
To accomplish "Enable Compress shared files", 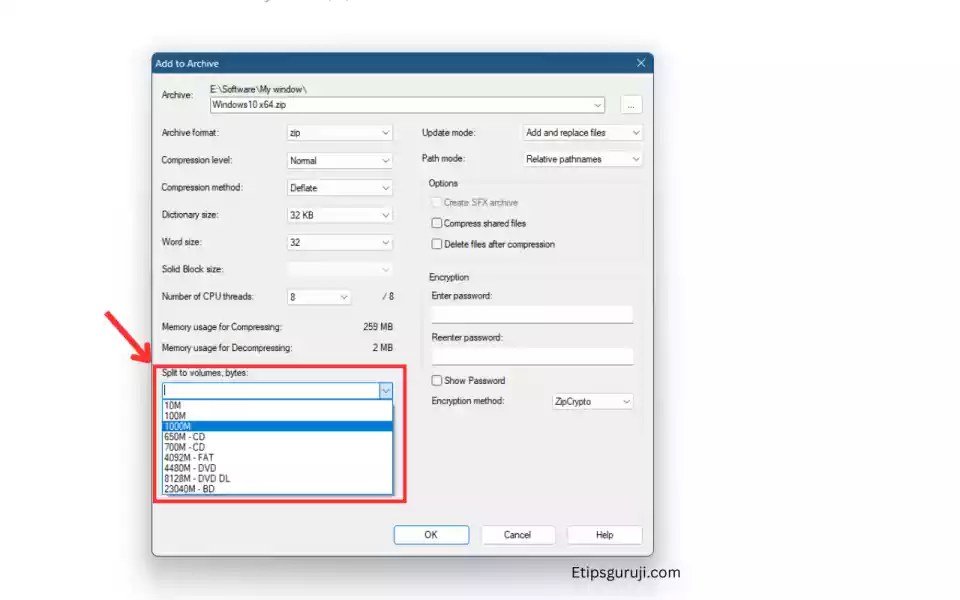I will [437, 223].
